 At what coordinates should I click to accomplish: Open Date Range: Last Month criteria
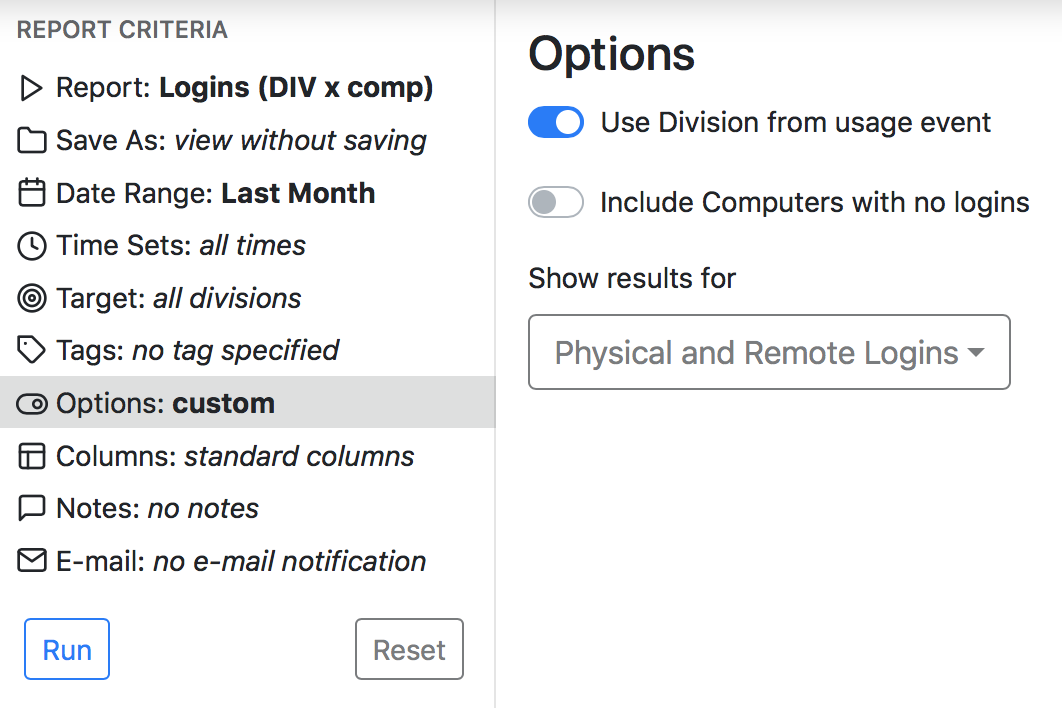point(215,193)
